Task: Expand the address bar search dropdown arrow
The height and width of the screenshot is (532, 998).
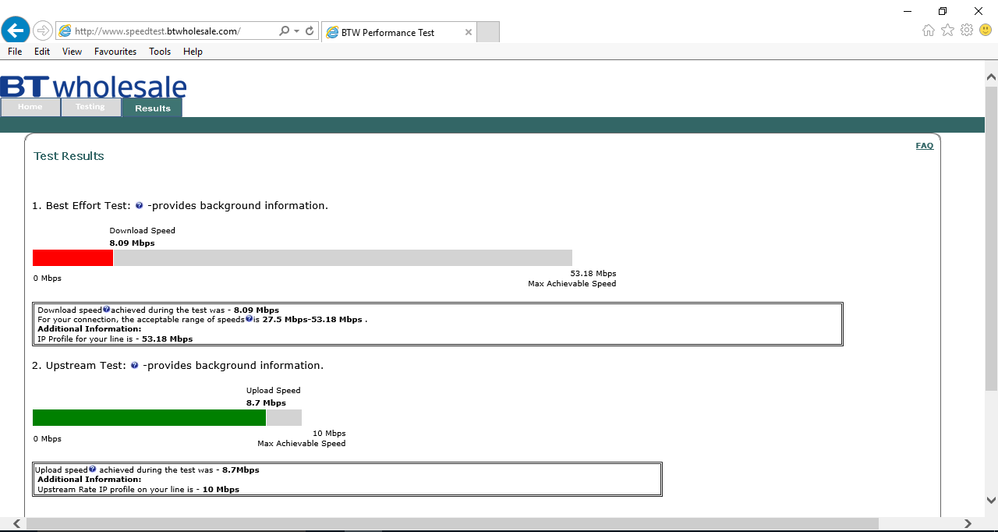Action: click(x=297, y=31)
